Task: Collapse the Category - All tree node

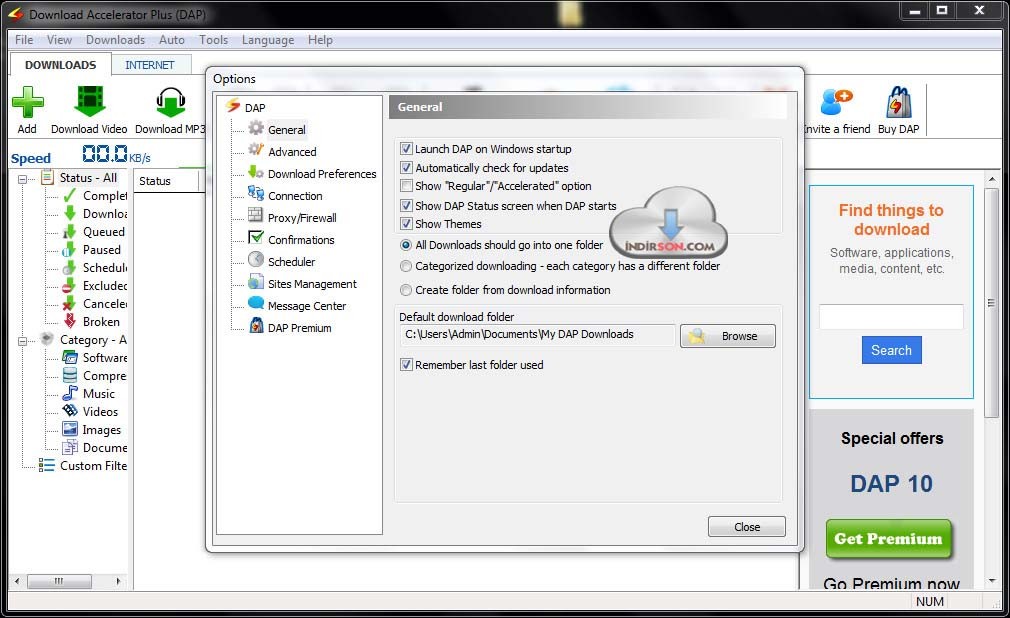Action: (23, 341)
